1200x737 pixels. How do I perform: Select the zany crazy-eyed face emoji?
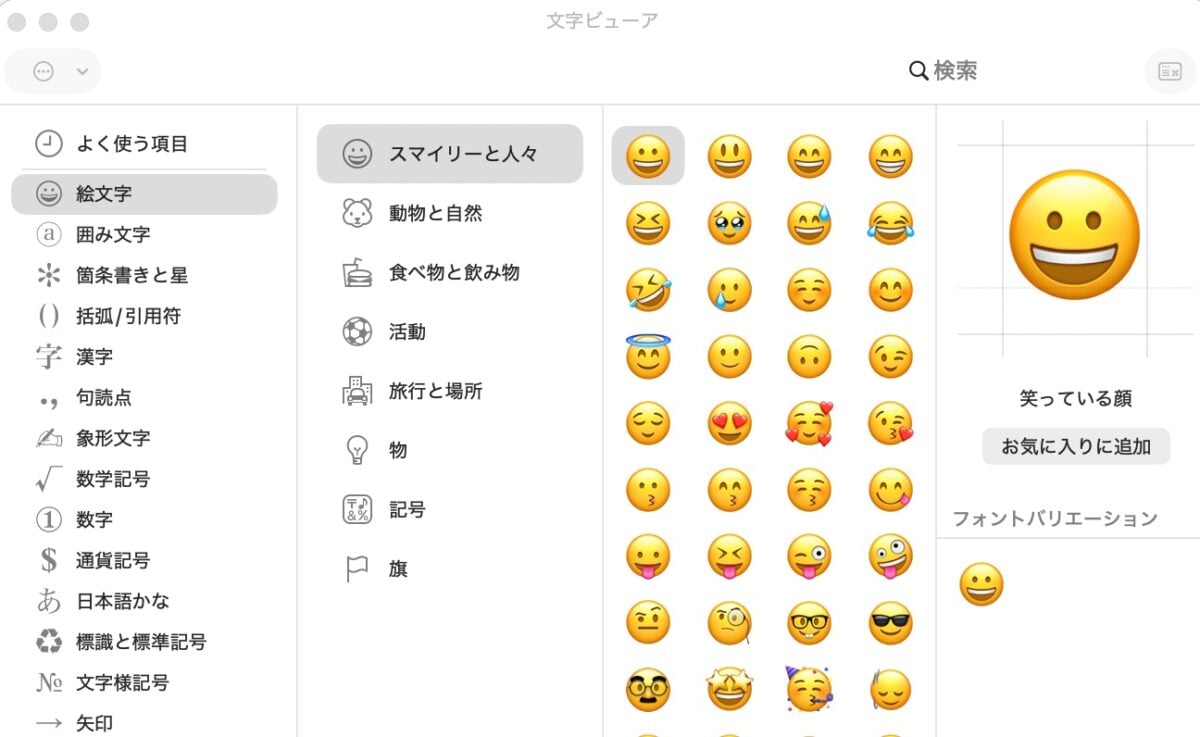tap(890, 556)
